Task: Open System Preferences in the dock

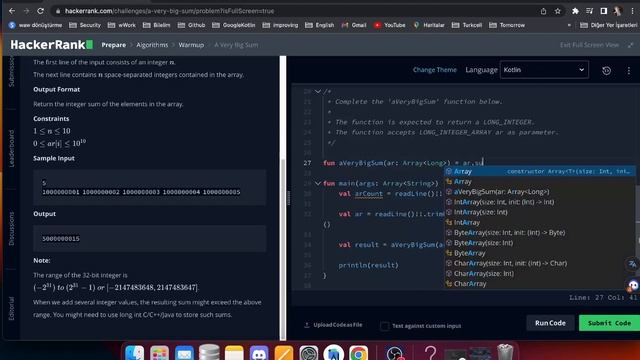Action: coord(309,353)
